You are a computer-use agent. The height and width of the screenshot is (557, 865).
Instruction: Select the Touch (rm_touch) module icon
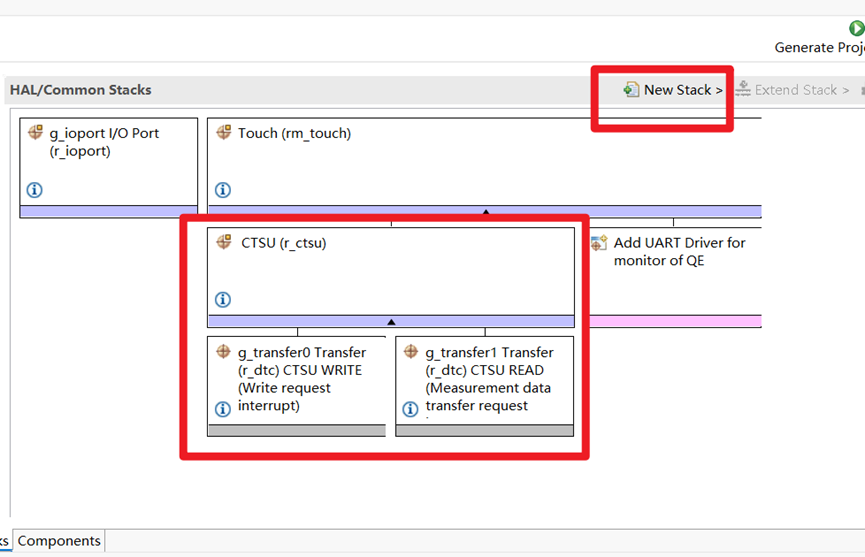tap(223, 132)
